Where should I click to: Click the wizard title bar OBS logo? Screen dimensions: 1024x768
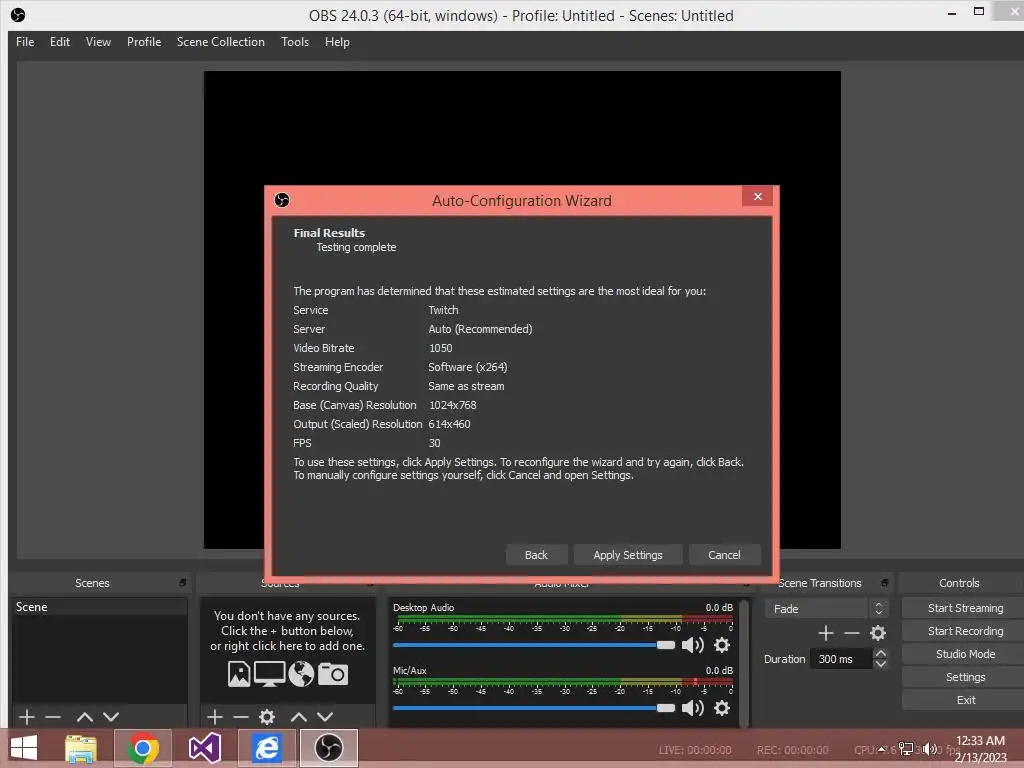click(282, 200)
